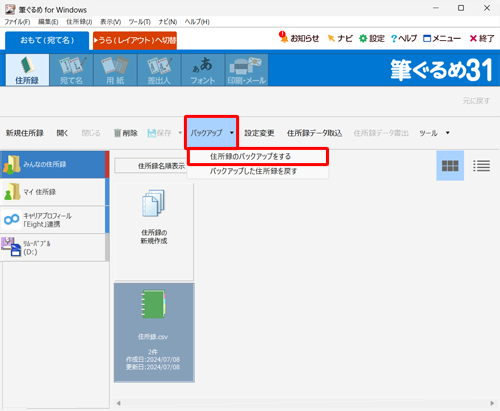Open the ツール(T) menu in menu bar
Screen dimensions: 500x411
click(x=140, y=22)
